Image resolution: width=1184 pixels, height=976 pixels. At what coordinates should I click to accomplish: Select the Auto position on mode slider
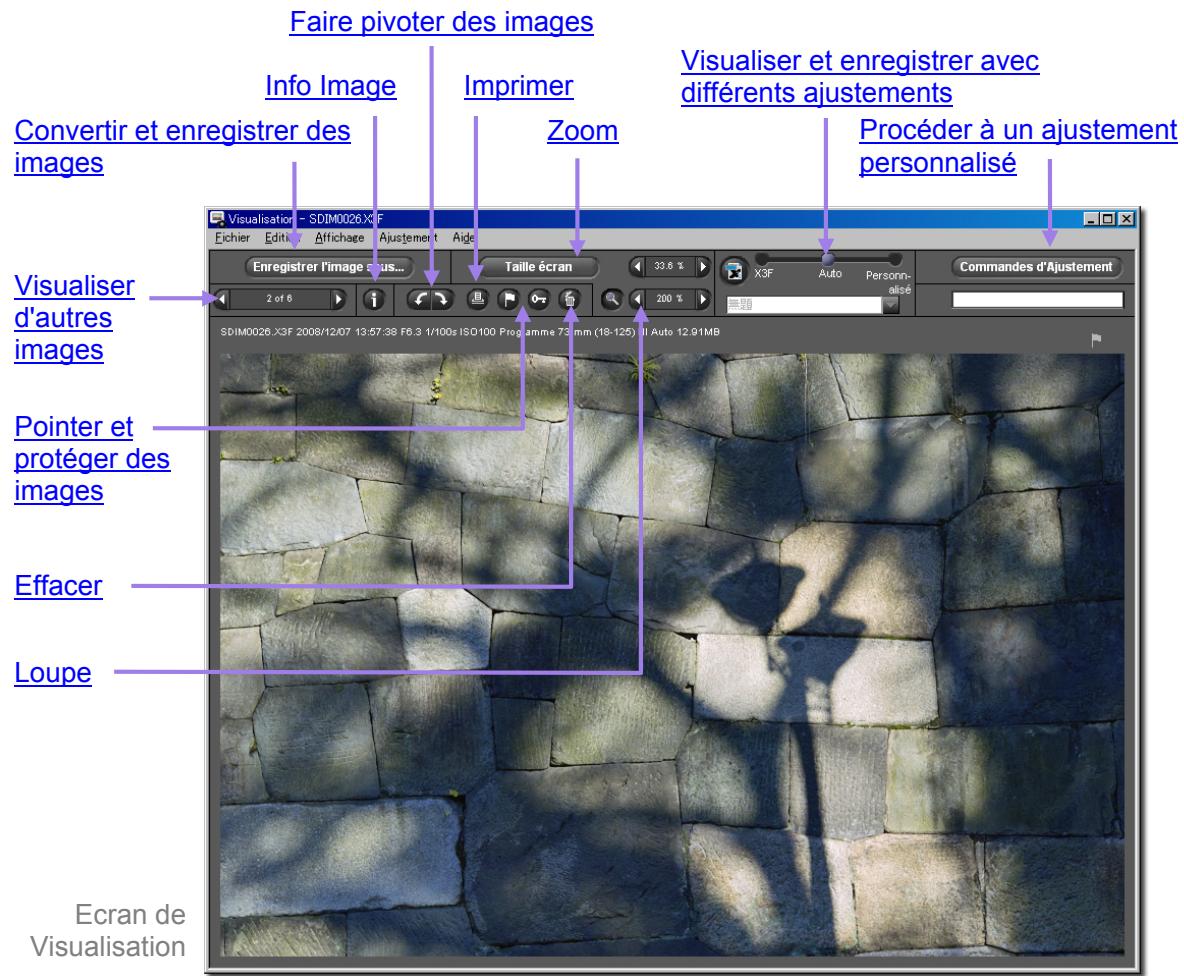(x=828, y=259)
